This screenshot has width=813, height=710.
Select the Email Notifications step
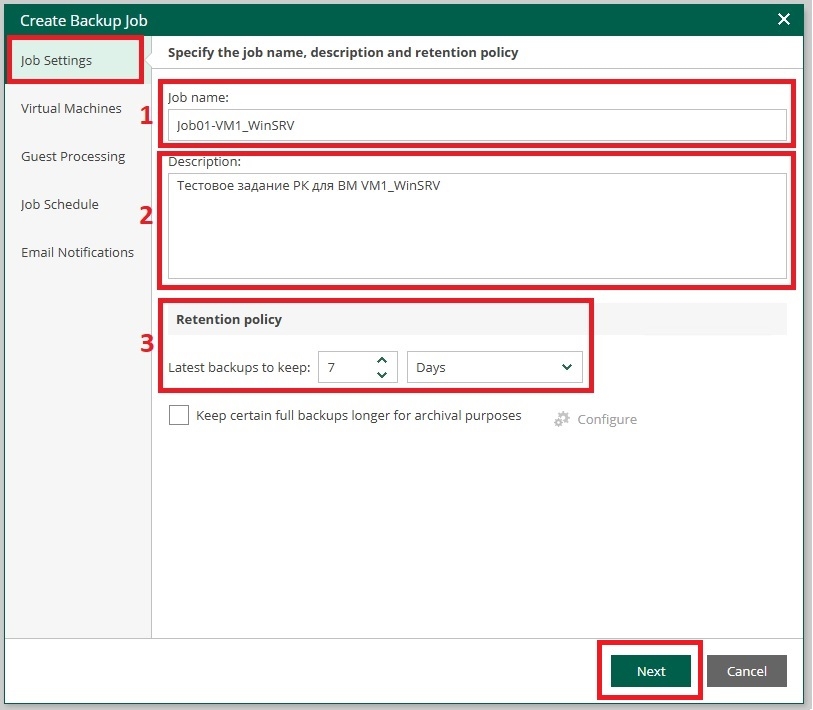(x=77, y=253)
